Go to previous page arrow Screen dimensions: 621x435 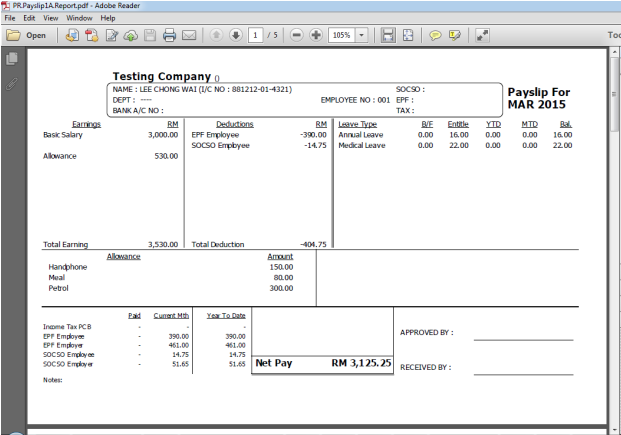(x=216, y=35)
